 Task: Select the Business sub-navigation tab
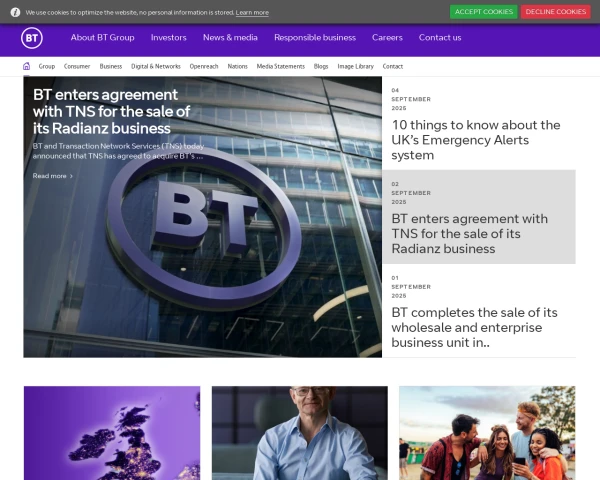(111, 66)
